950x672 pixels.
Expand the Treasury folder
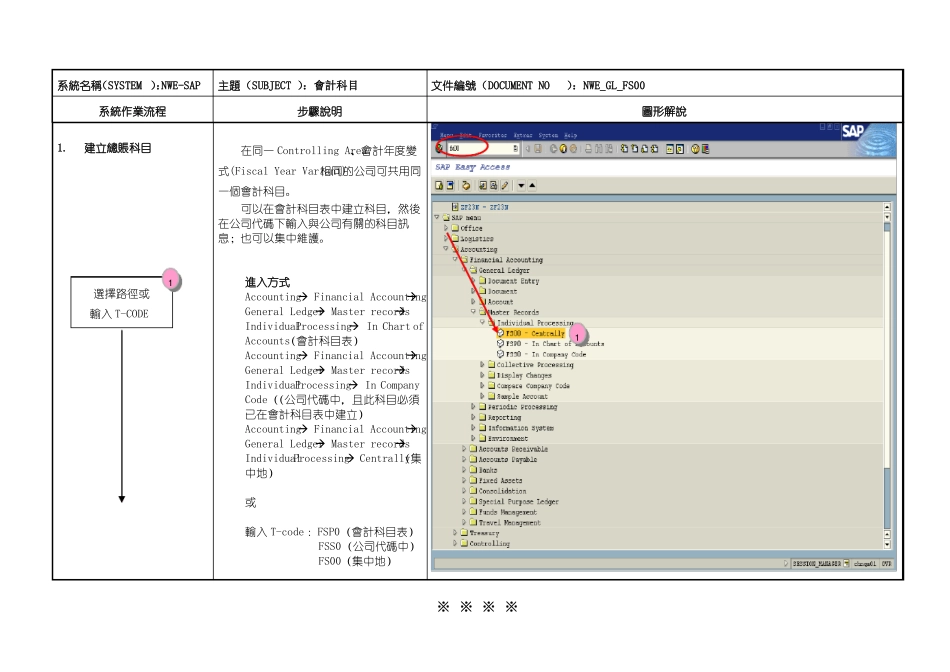(x=455, y=533)
